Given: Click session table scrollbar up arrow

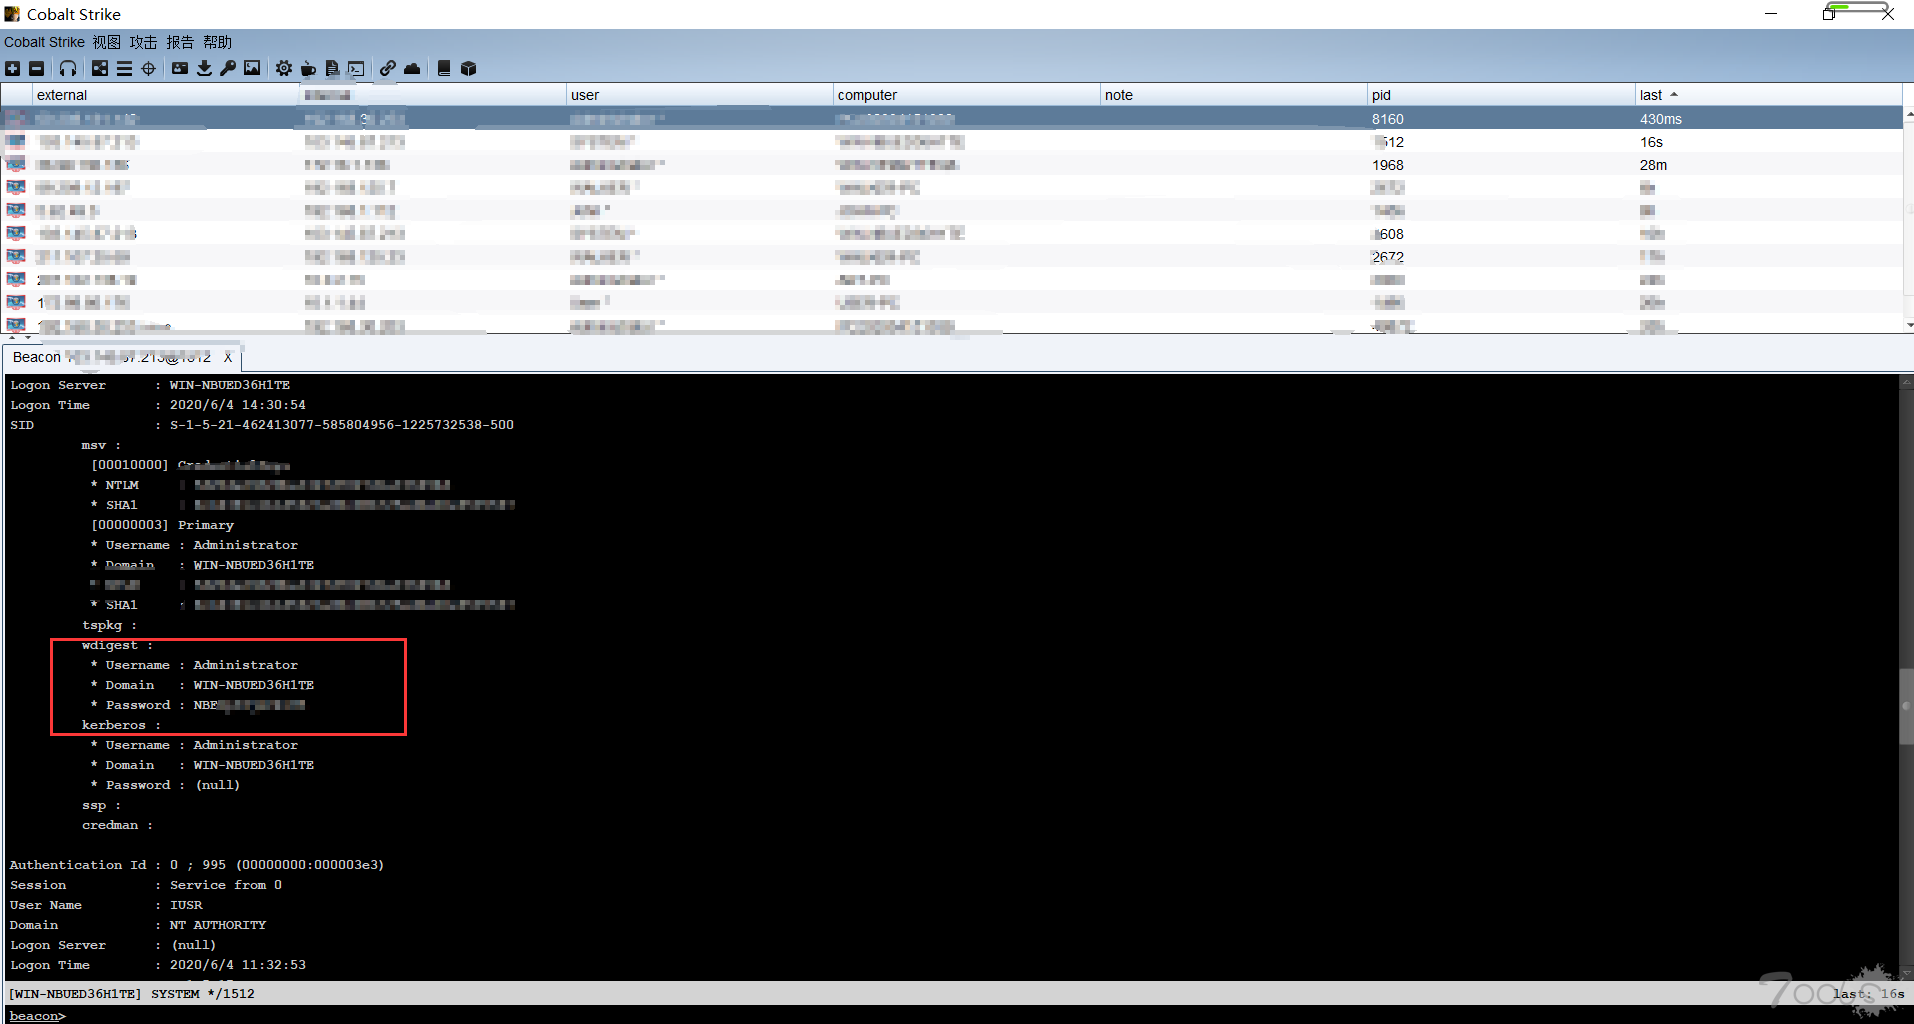Looking at the screenshot, I should (1909, 113).
